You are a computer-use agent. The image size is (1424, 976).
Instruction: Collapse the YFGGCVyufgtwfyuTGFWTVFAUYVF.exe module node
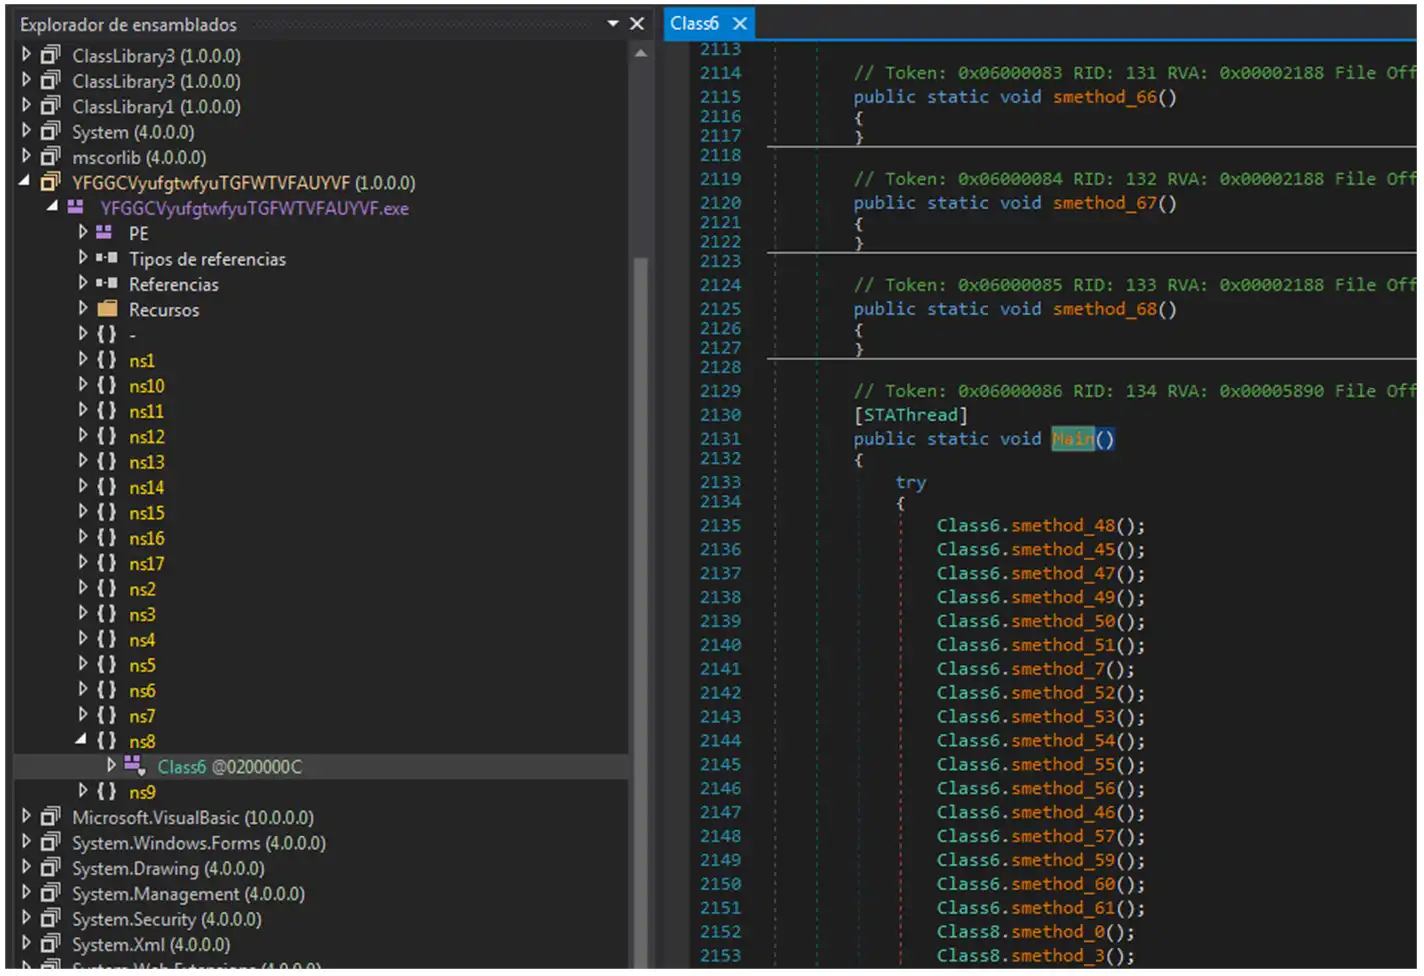coord(52,207)
